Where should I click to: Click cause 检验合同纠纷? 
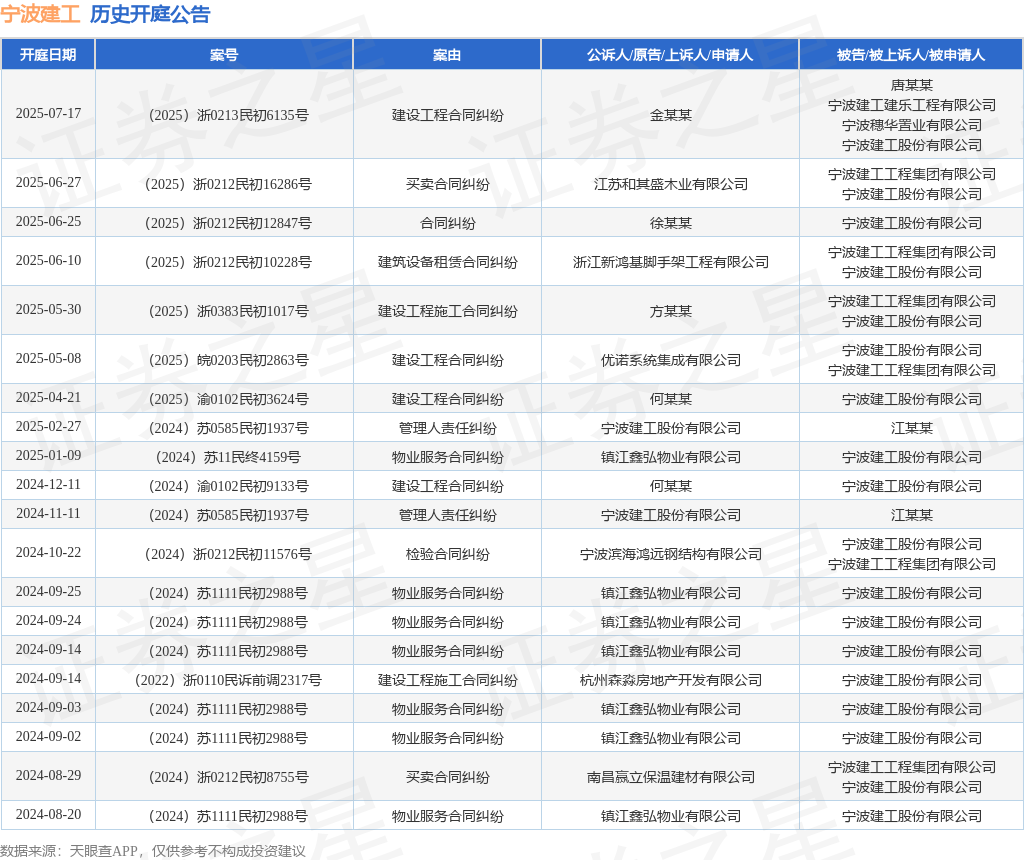click(x=447, y=554)
